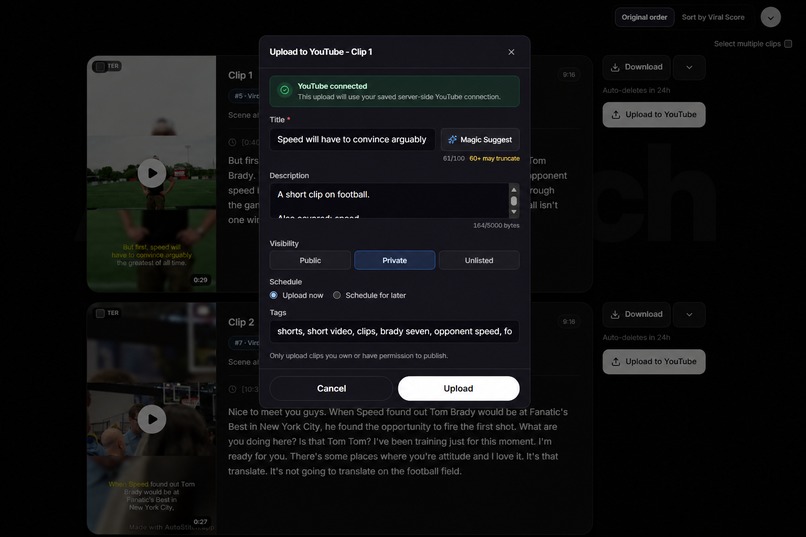
Task: Cancel the YouTube upload dialog
Action: [x=331, y=388]
